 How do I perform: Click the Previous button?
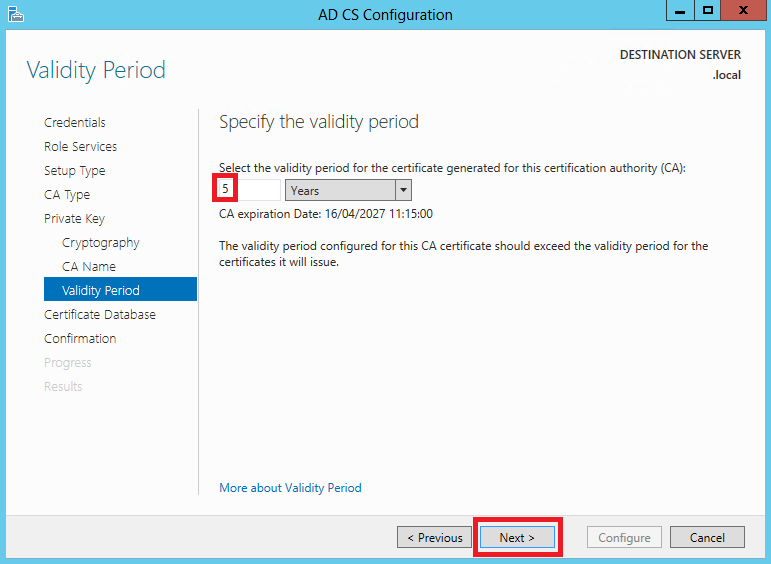point(435,538)
